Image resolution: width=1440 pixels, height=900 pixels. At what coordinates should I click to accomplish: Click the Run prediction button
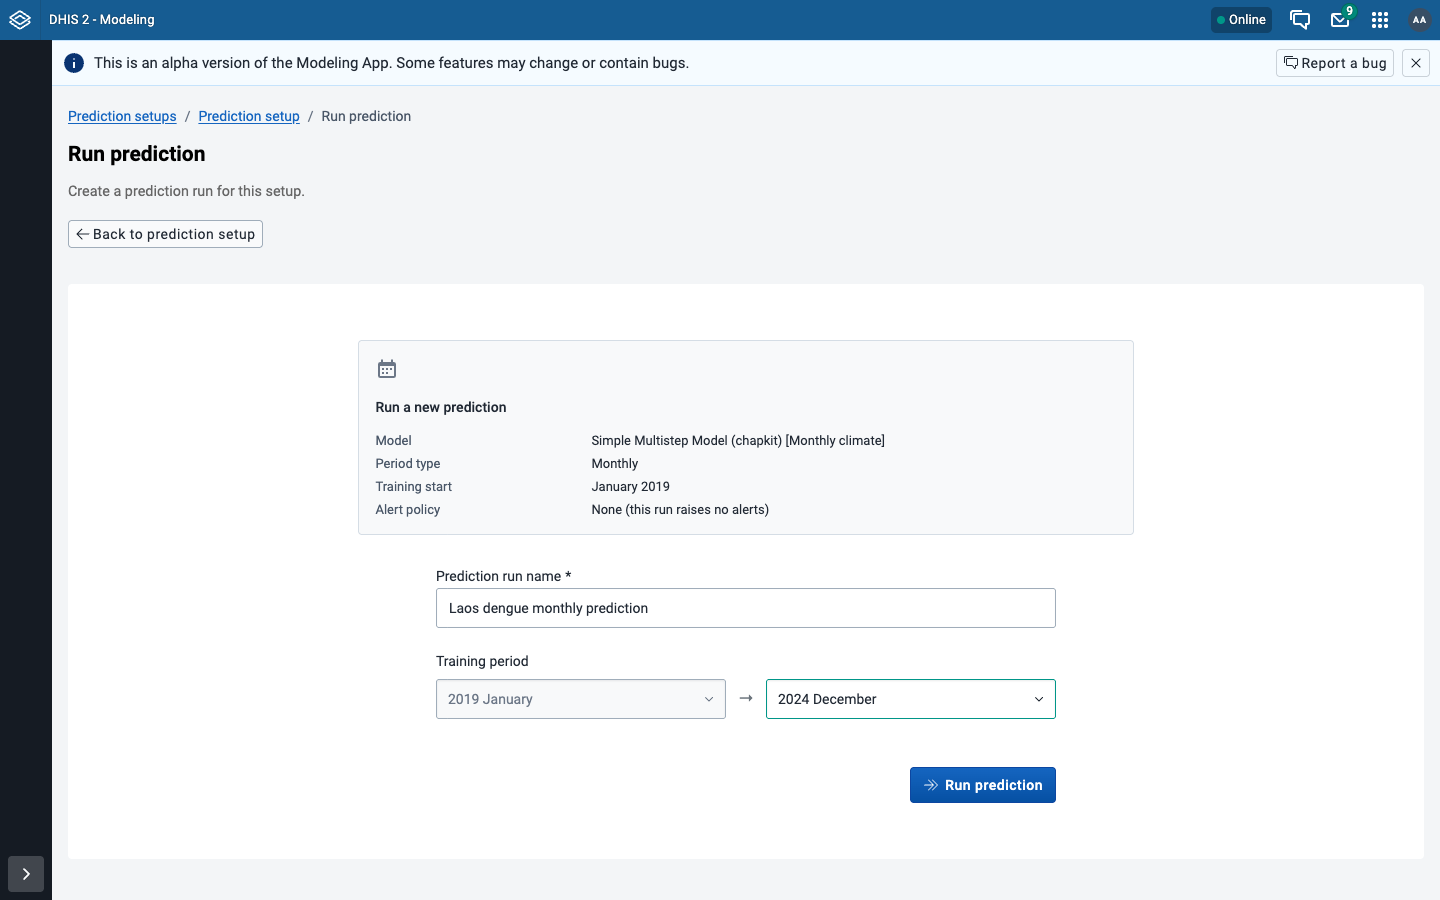click(x=983, y=785)
